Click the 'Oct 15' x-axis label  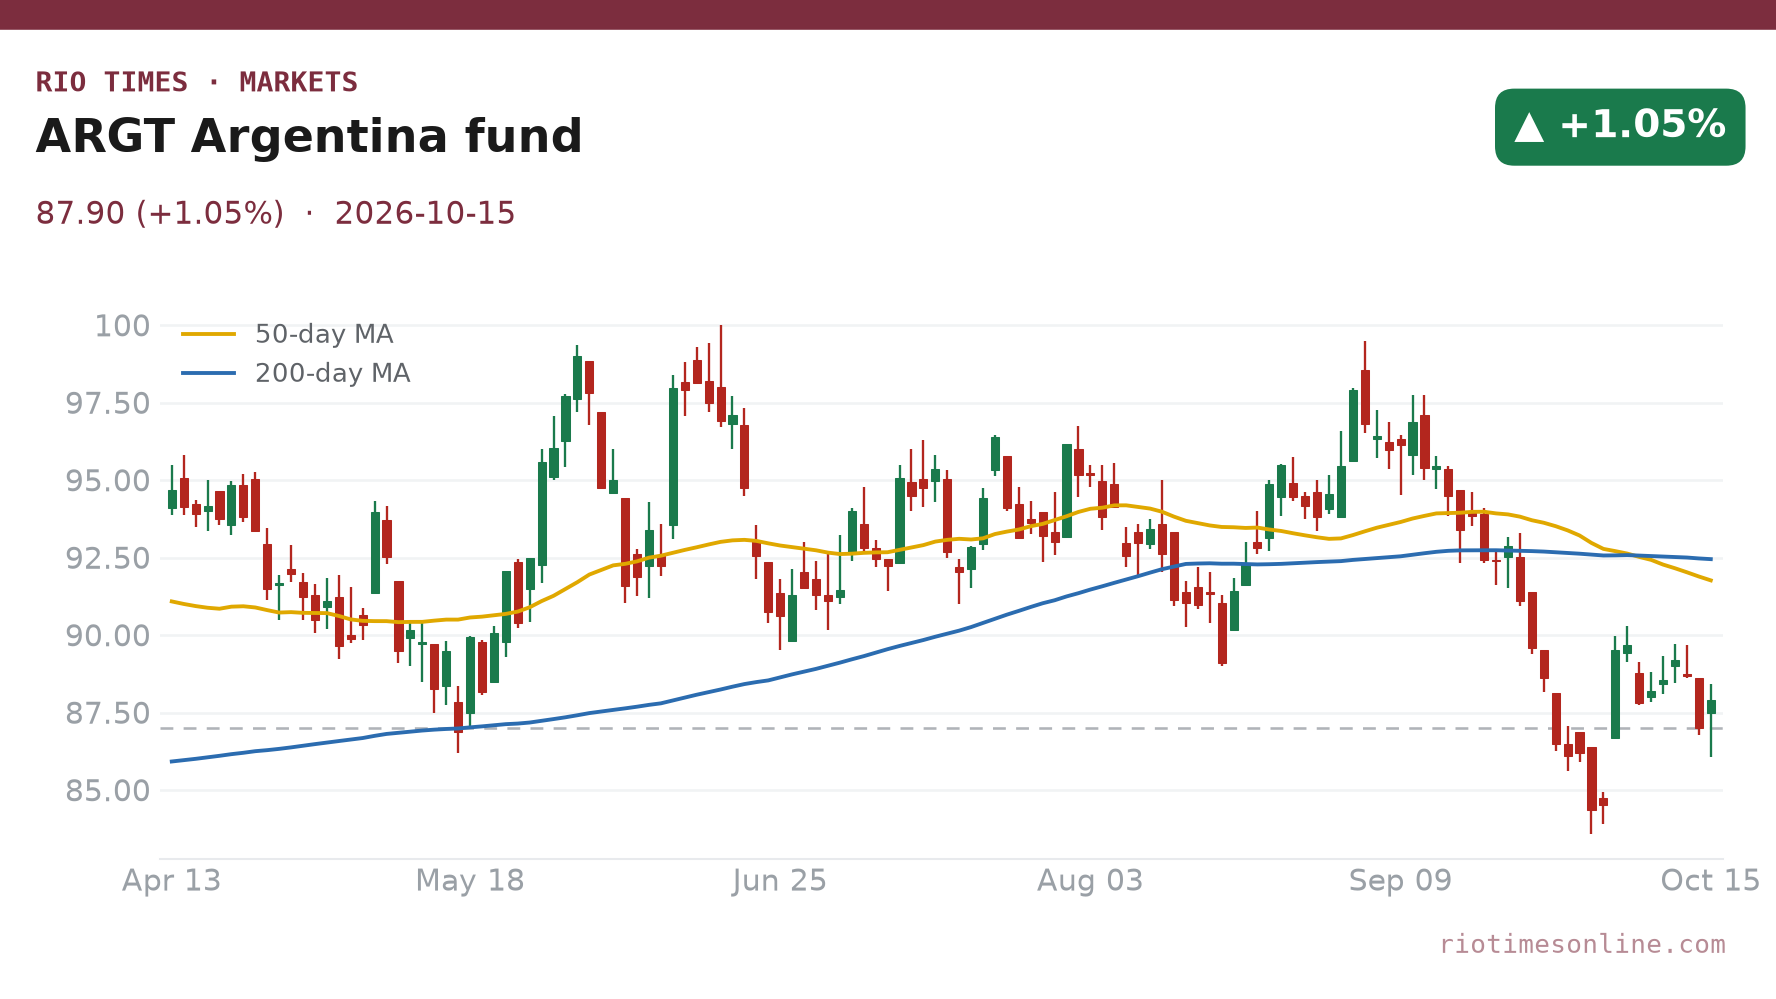(1710, 881)
